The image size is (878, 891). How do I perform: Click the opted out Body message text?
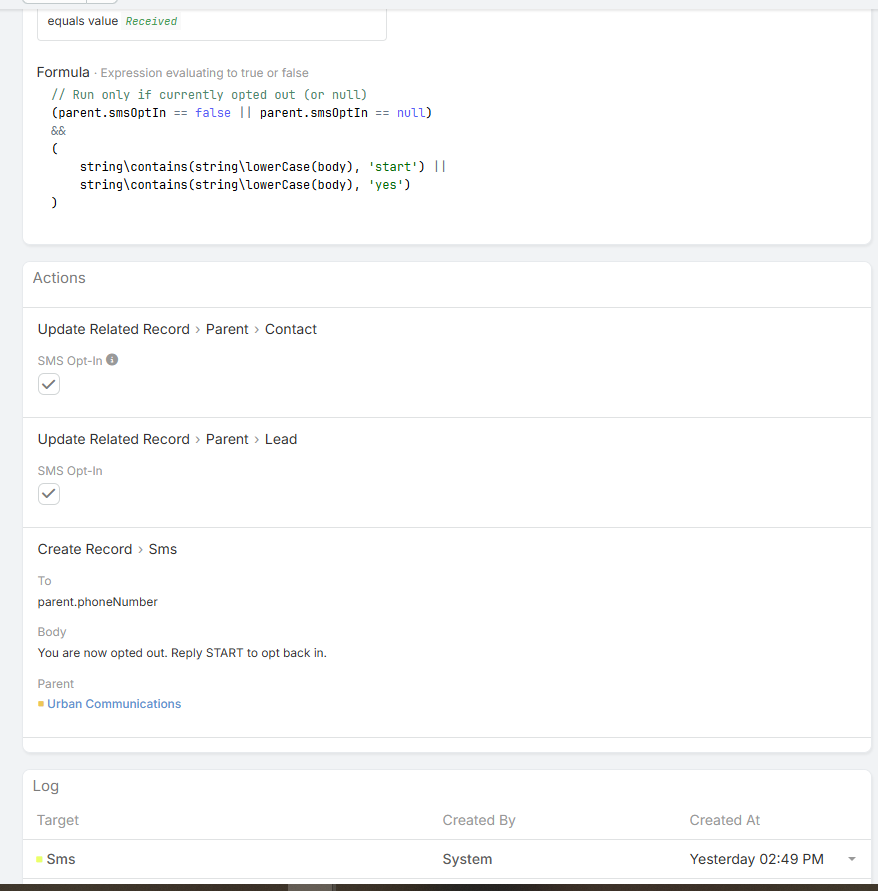pyautogui.click(x=182, y=653)
